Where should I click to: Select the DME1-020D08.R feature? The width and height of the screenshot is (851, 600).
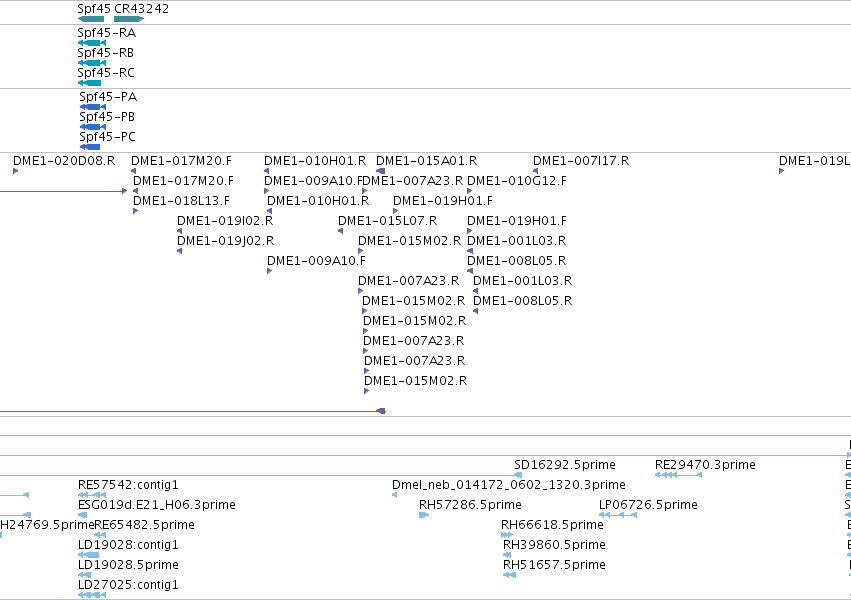16,171
